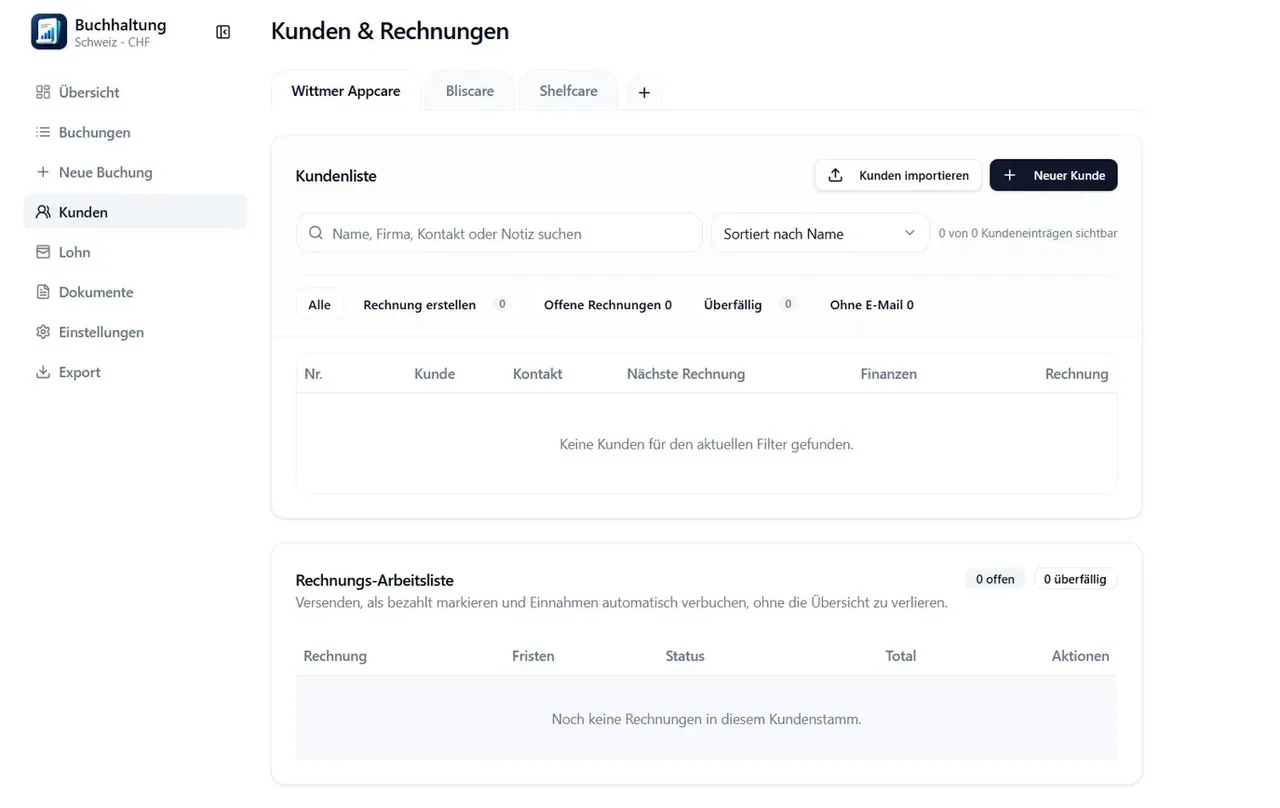Viewport: 1280px width, 808px height.
Task: Click the 'Keine Kunden für den aktuellen Filter' message
Action: click(x=706, y=444)
